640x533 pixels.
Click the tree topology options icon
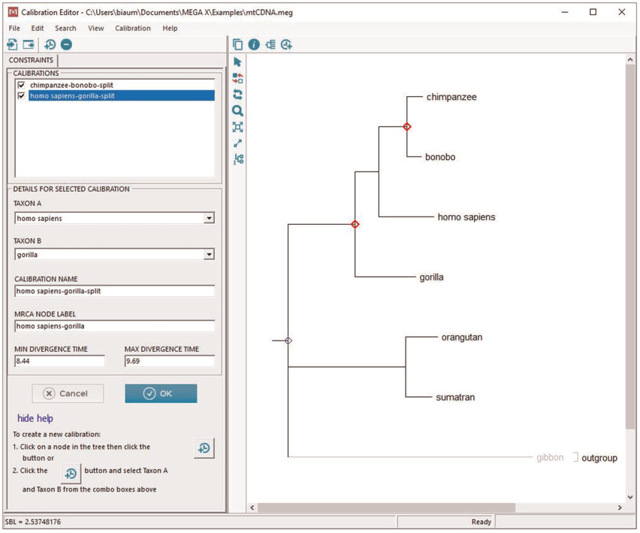pyautogui.click(x=270, y=44)
